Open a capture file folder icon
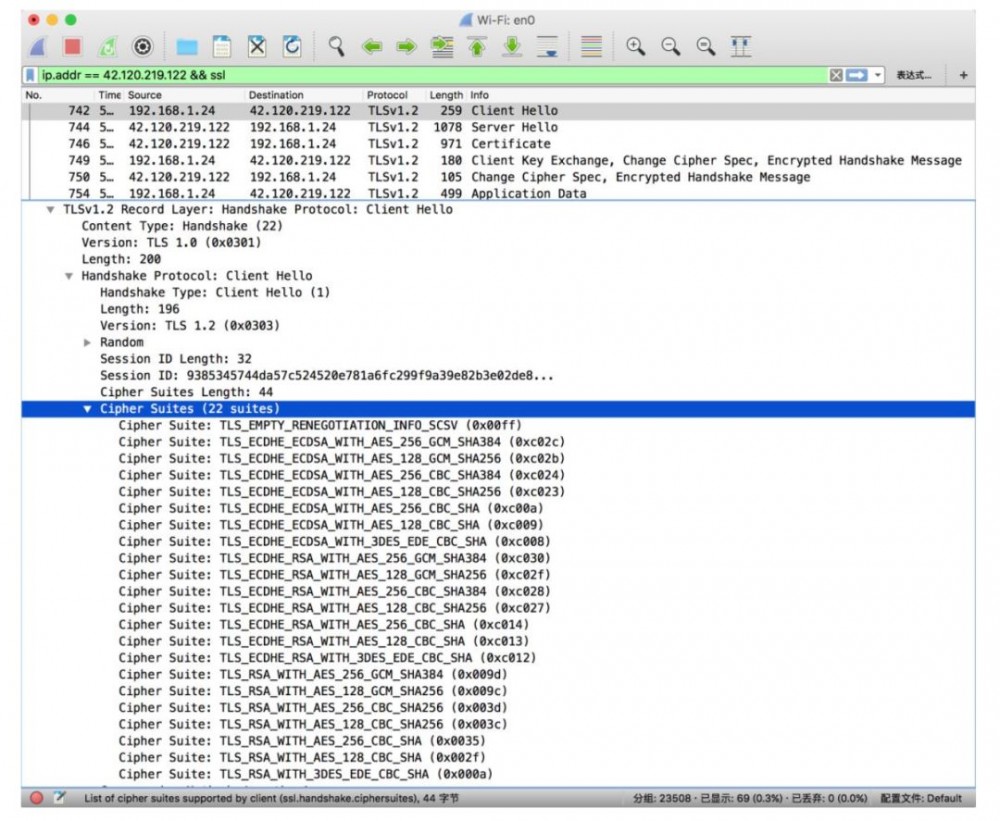The width and height of the screenshot is (1000, 821). (x=187, y=46)
